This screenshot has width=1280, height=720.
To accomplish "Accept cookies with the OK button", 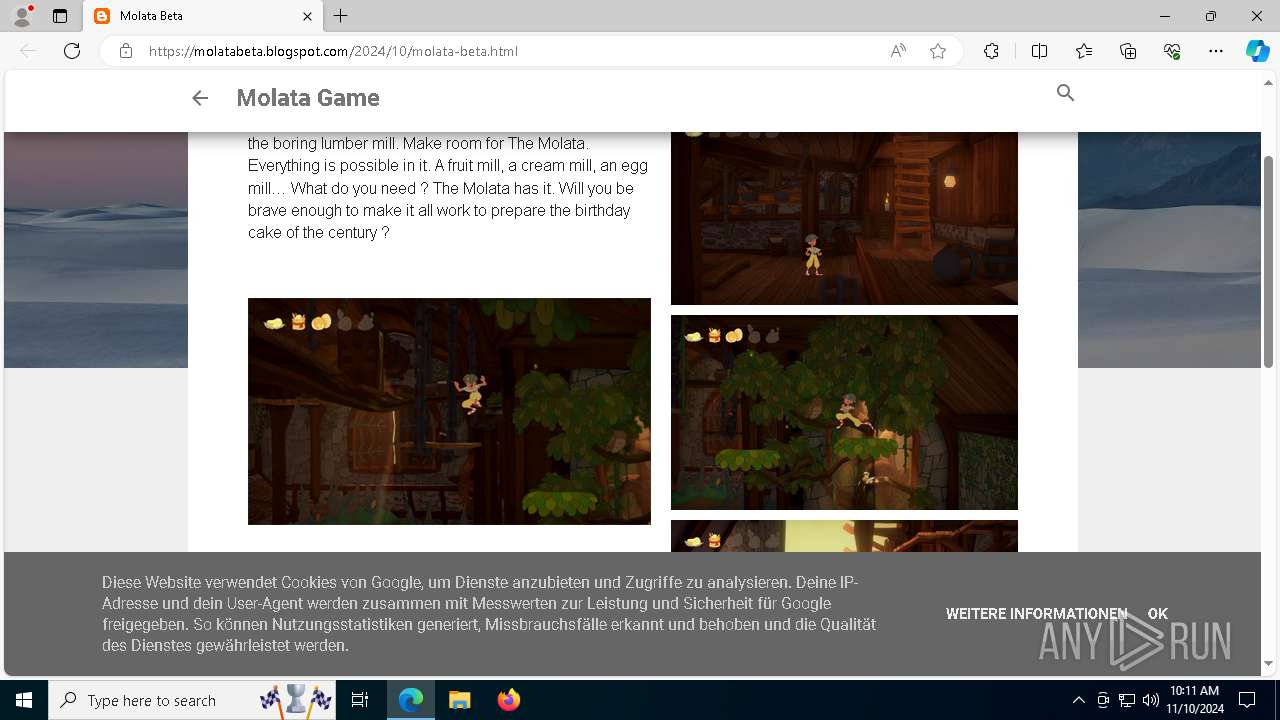I will pos(1158,614).
